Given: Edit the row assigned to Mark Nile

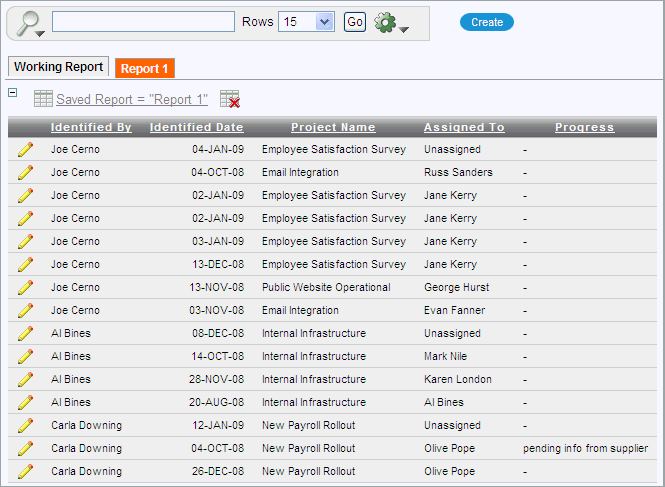Looking at the screenshot, I should click(25, 357).
